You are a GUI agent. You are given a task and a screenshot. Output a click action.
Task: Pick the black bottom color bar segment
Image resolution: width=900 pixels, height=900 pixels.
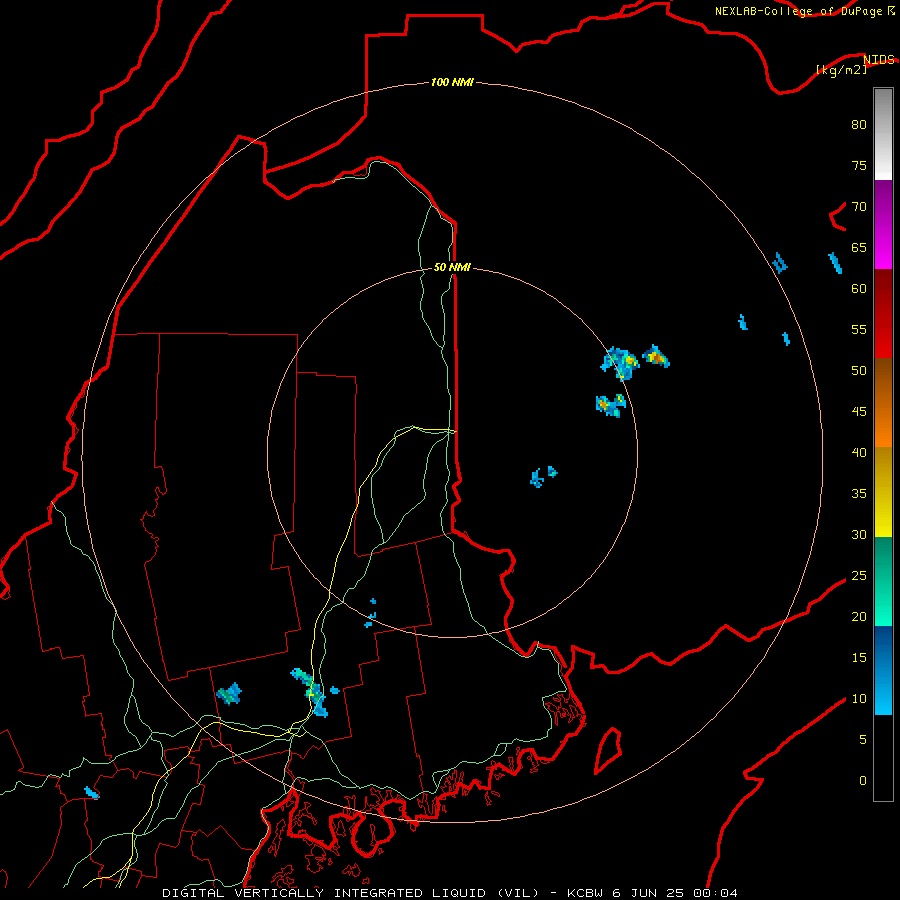coord(883,758)
